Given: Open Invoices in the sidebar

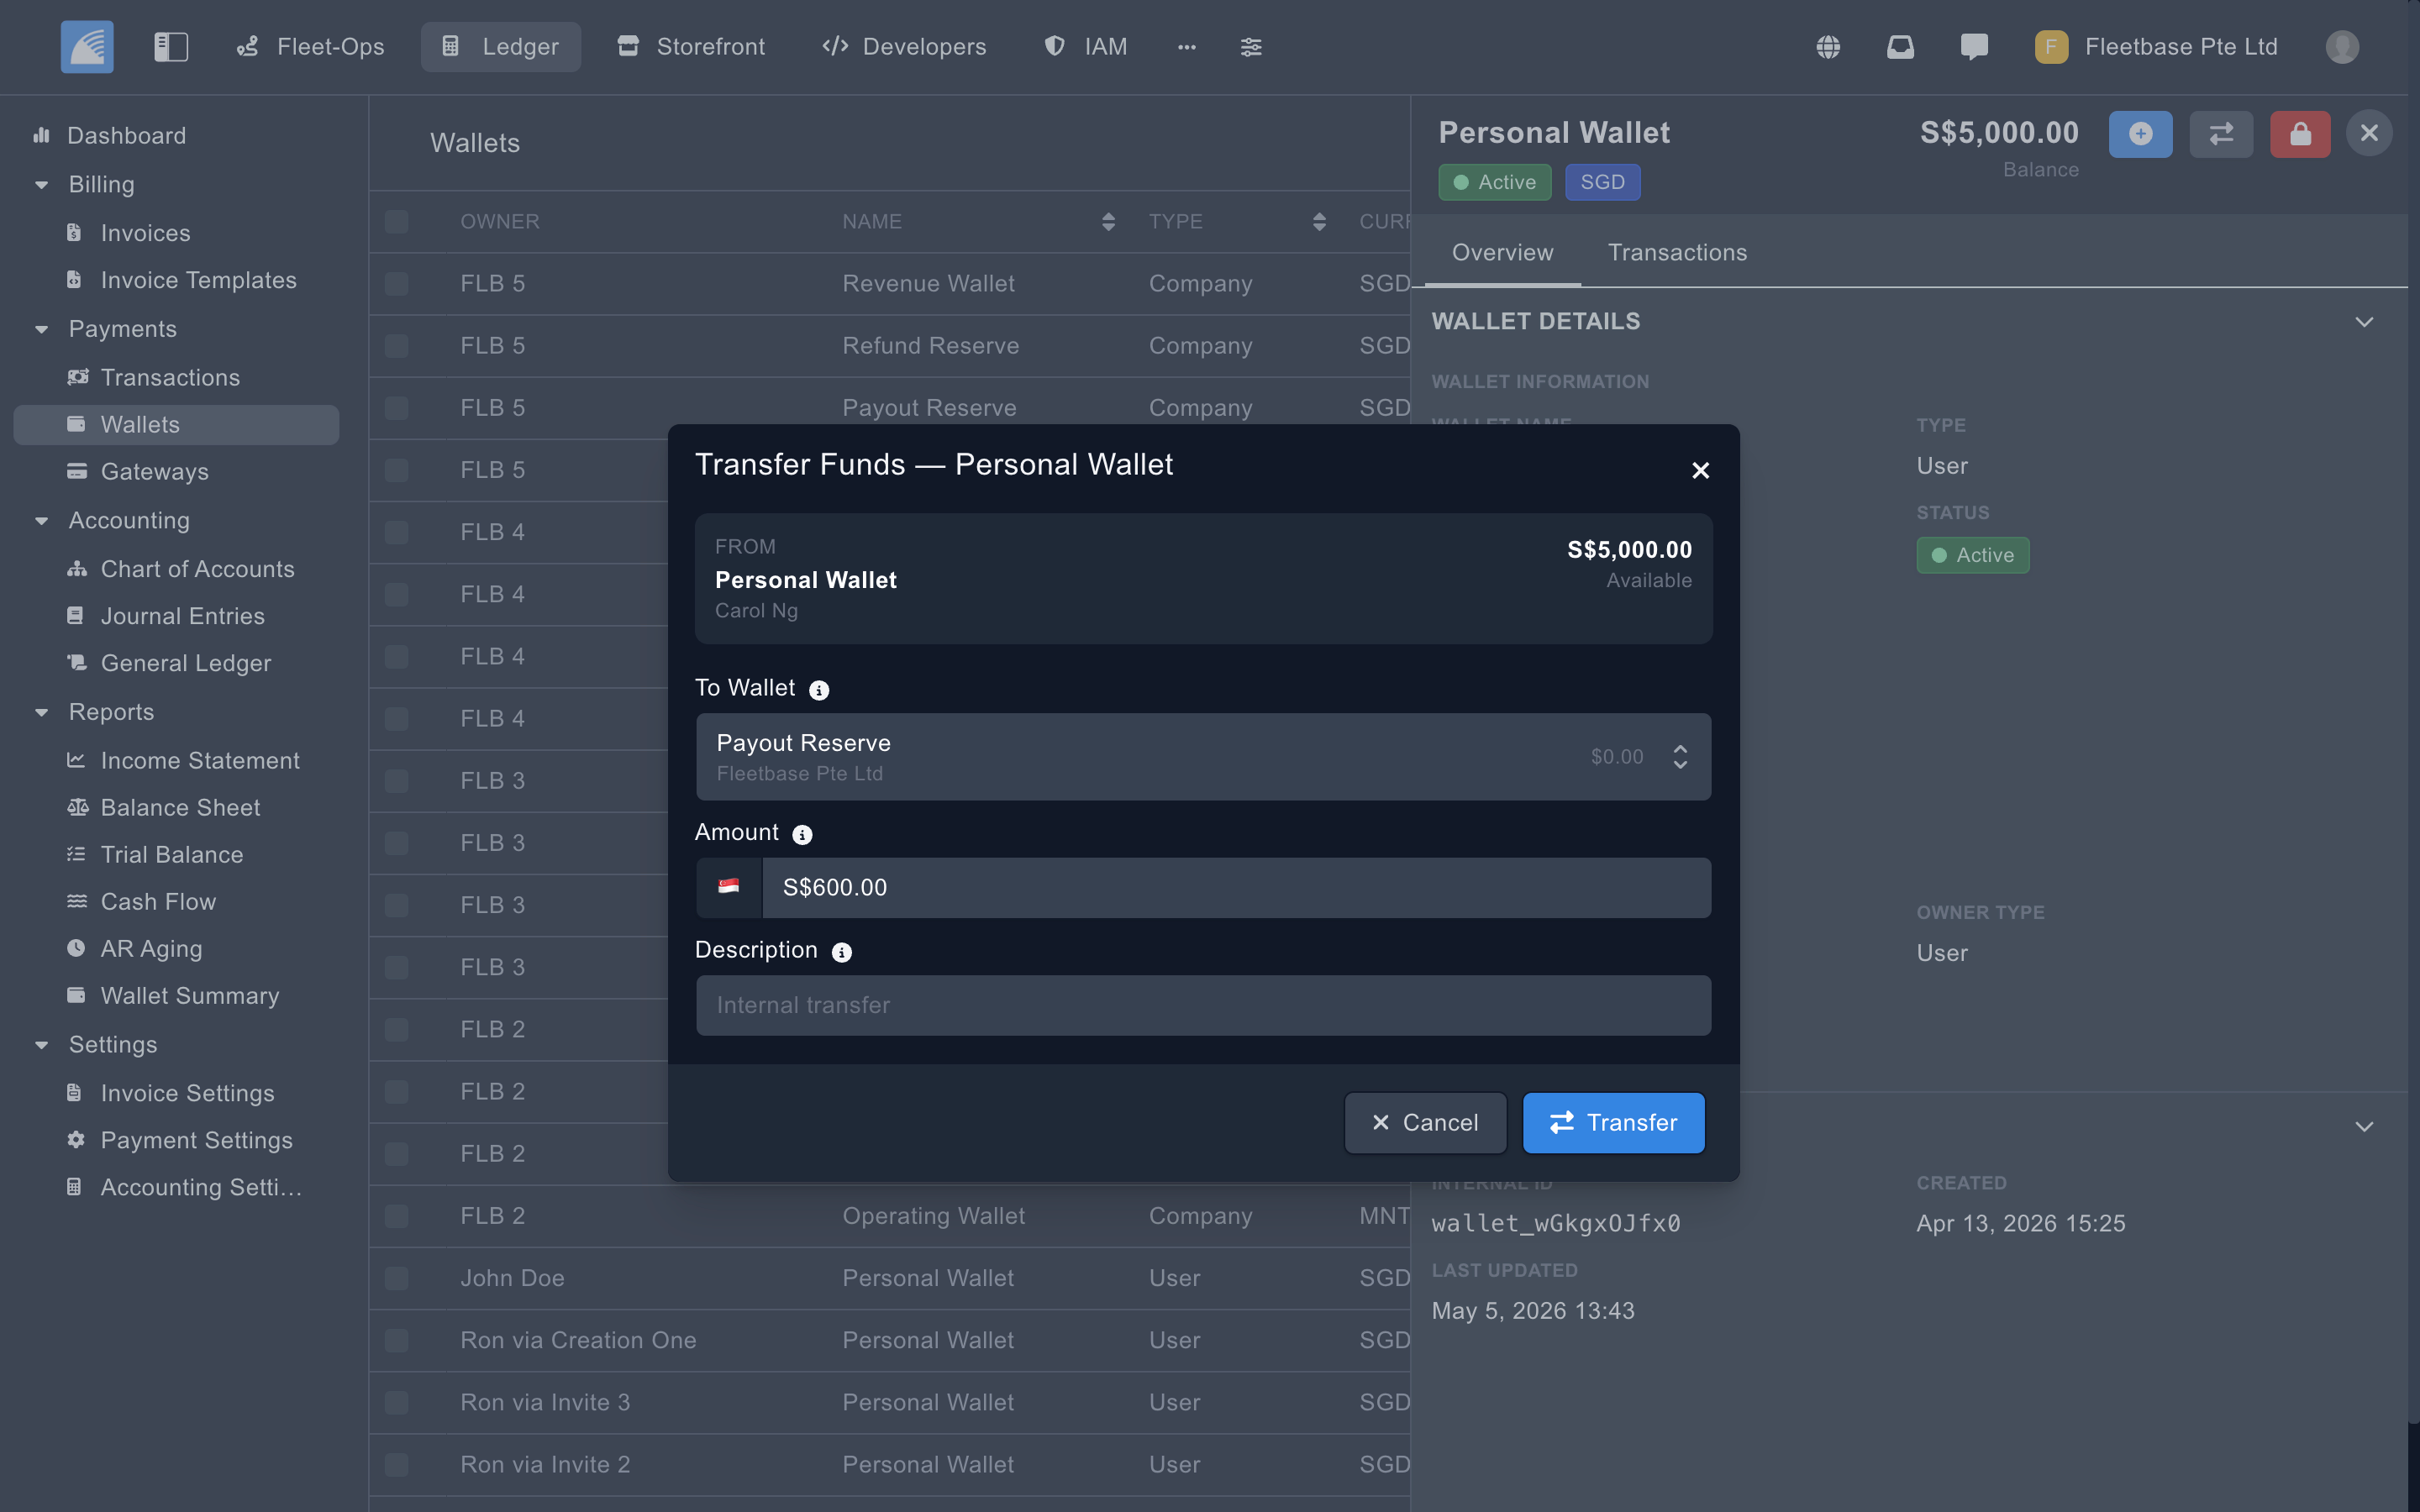Looking at the screenshot, I should [145, 233].
